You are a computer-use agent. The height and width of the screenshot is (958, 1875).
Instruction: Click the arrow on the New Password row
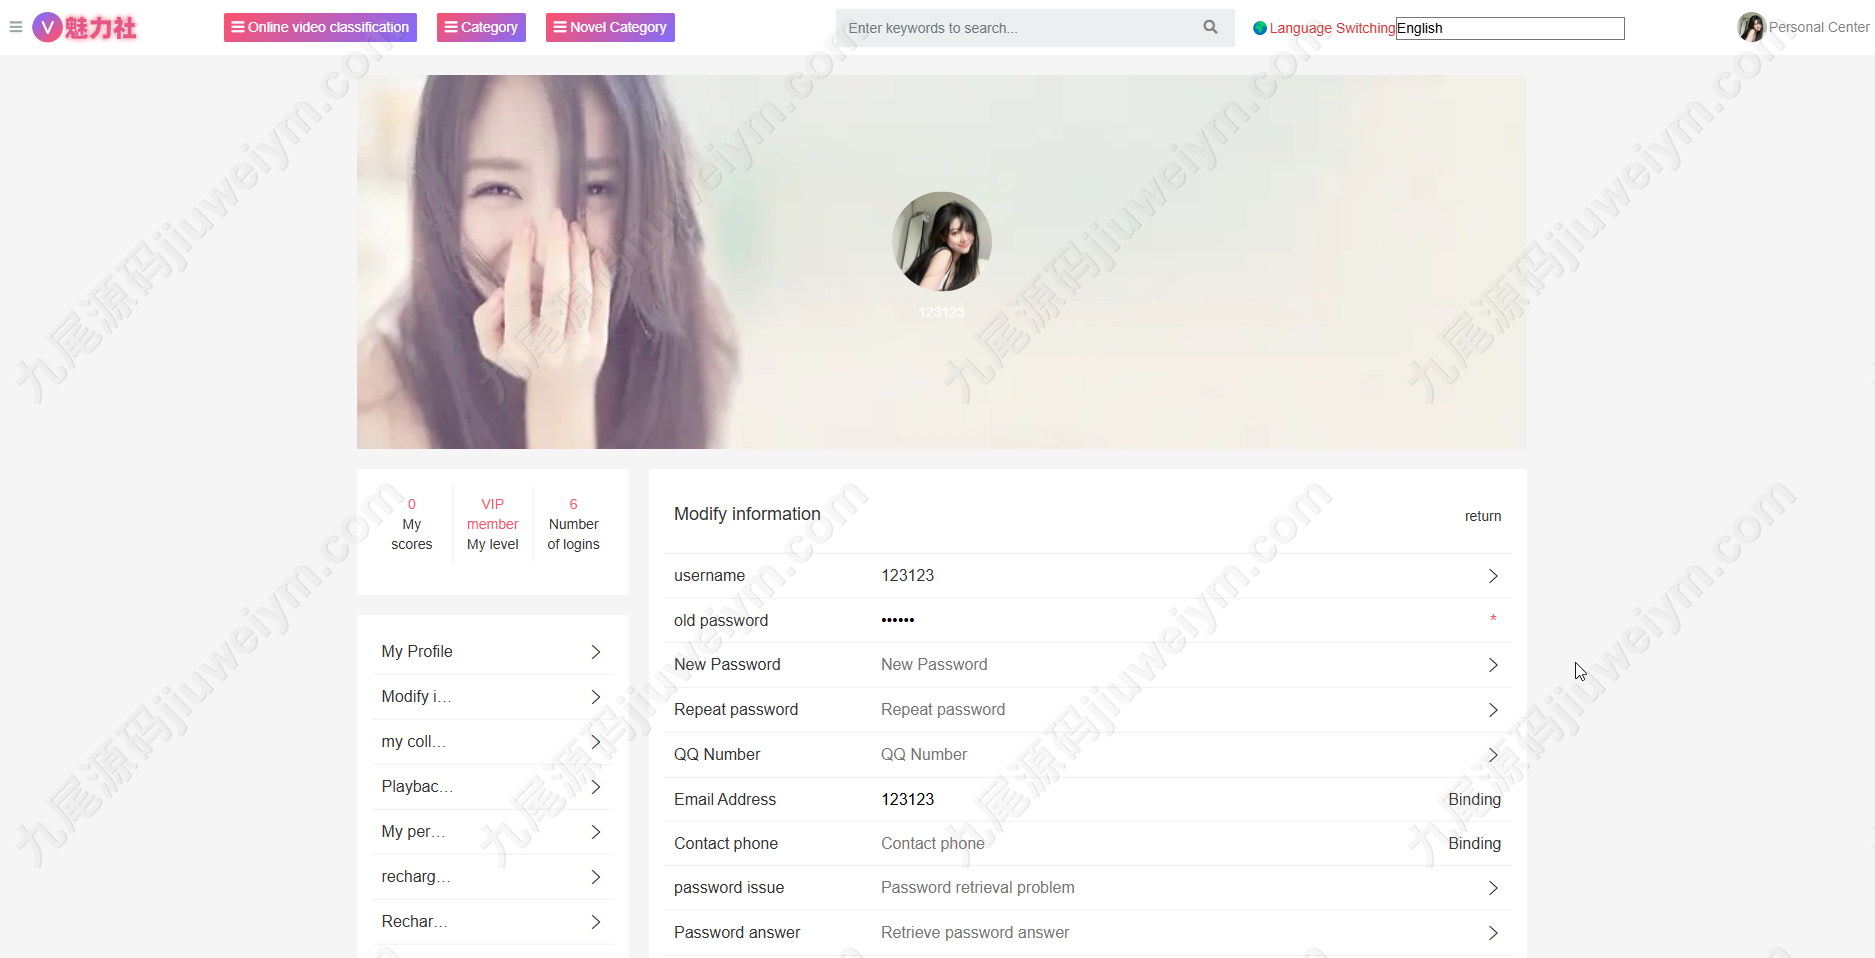[x=1493, y=665]
